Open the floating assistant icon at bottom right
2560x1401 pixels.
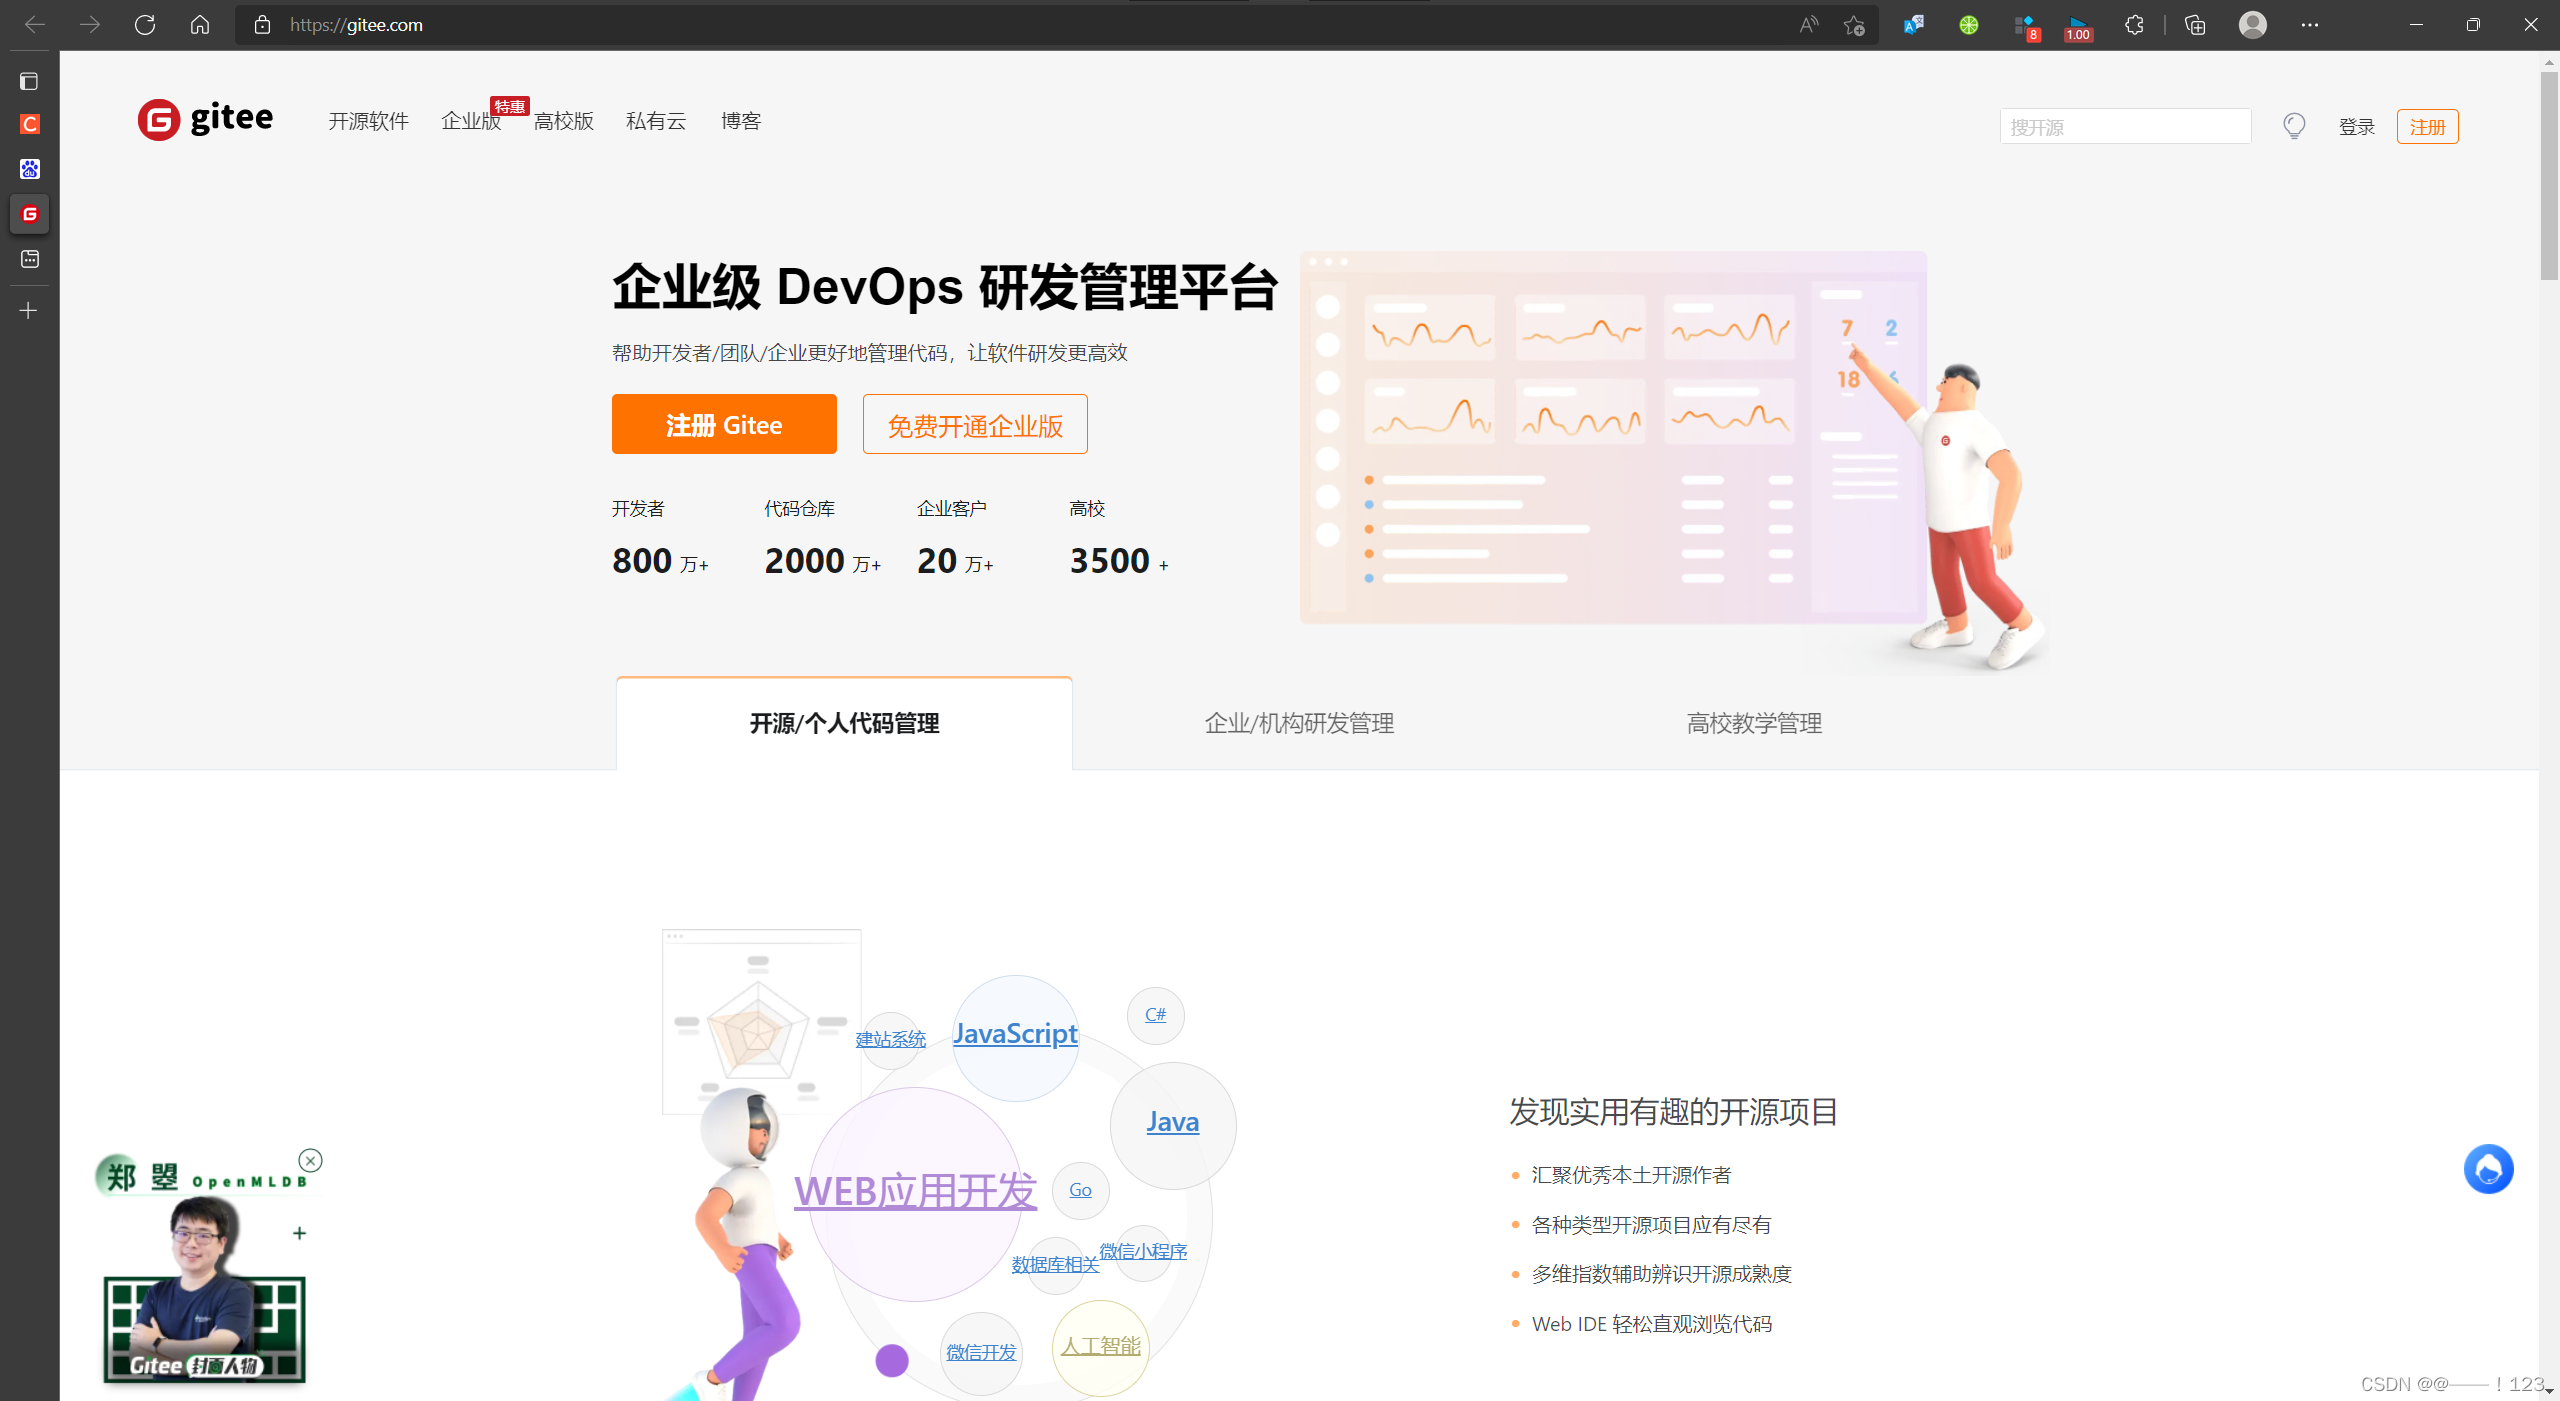click(2489, 1168)
